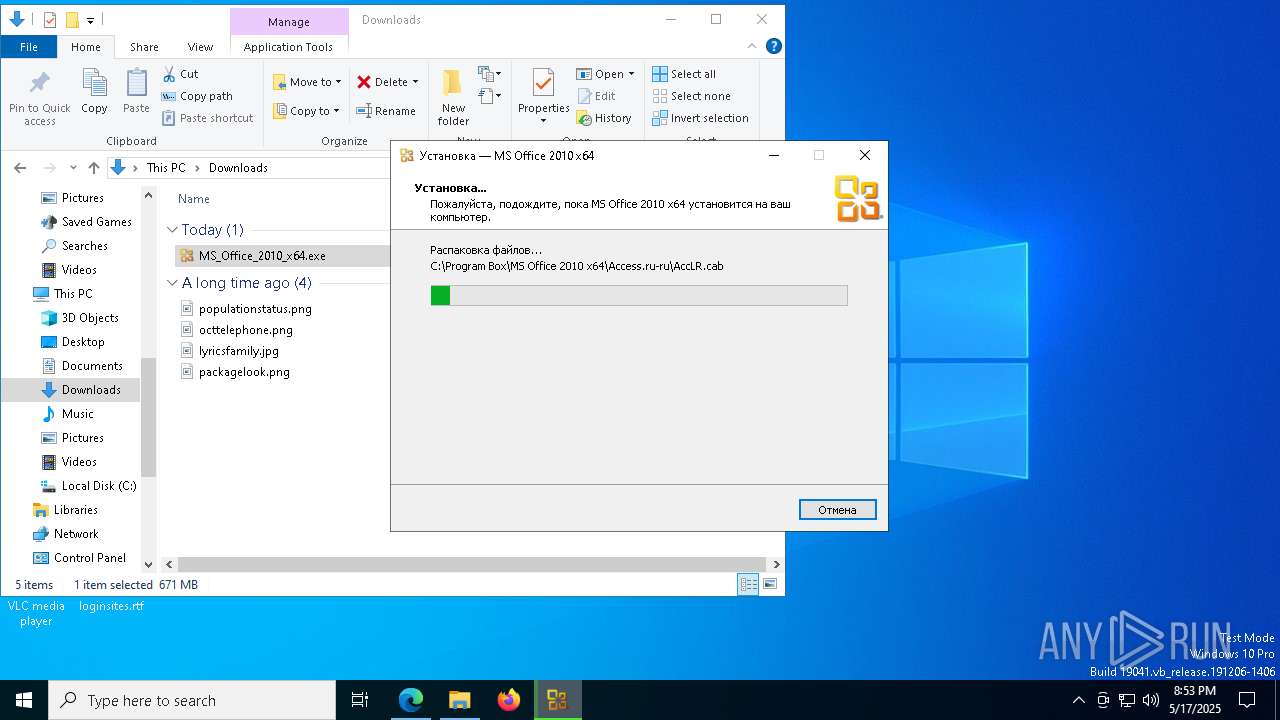Screen dimensions: 1280x720
Task: Switch to the Share ribbon tab
Action: pyautogui.click(x=144, y=47)
